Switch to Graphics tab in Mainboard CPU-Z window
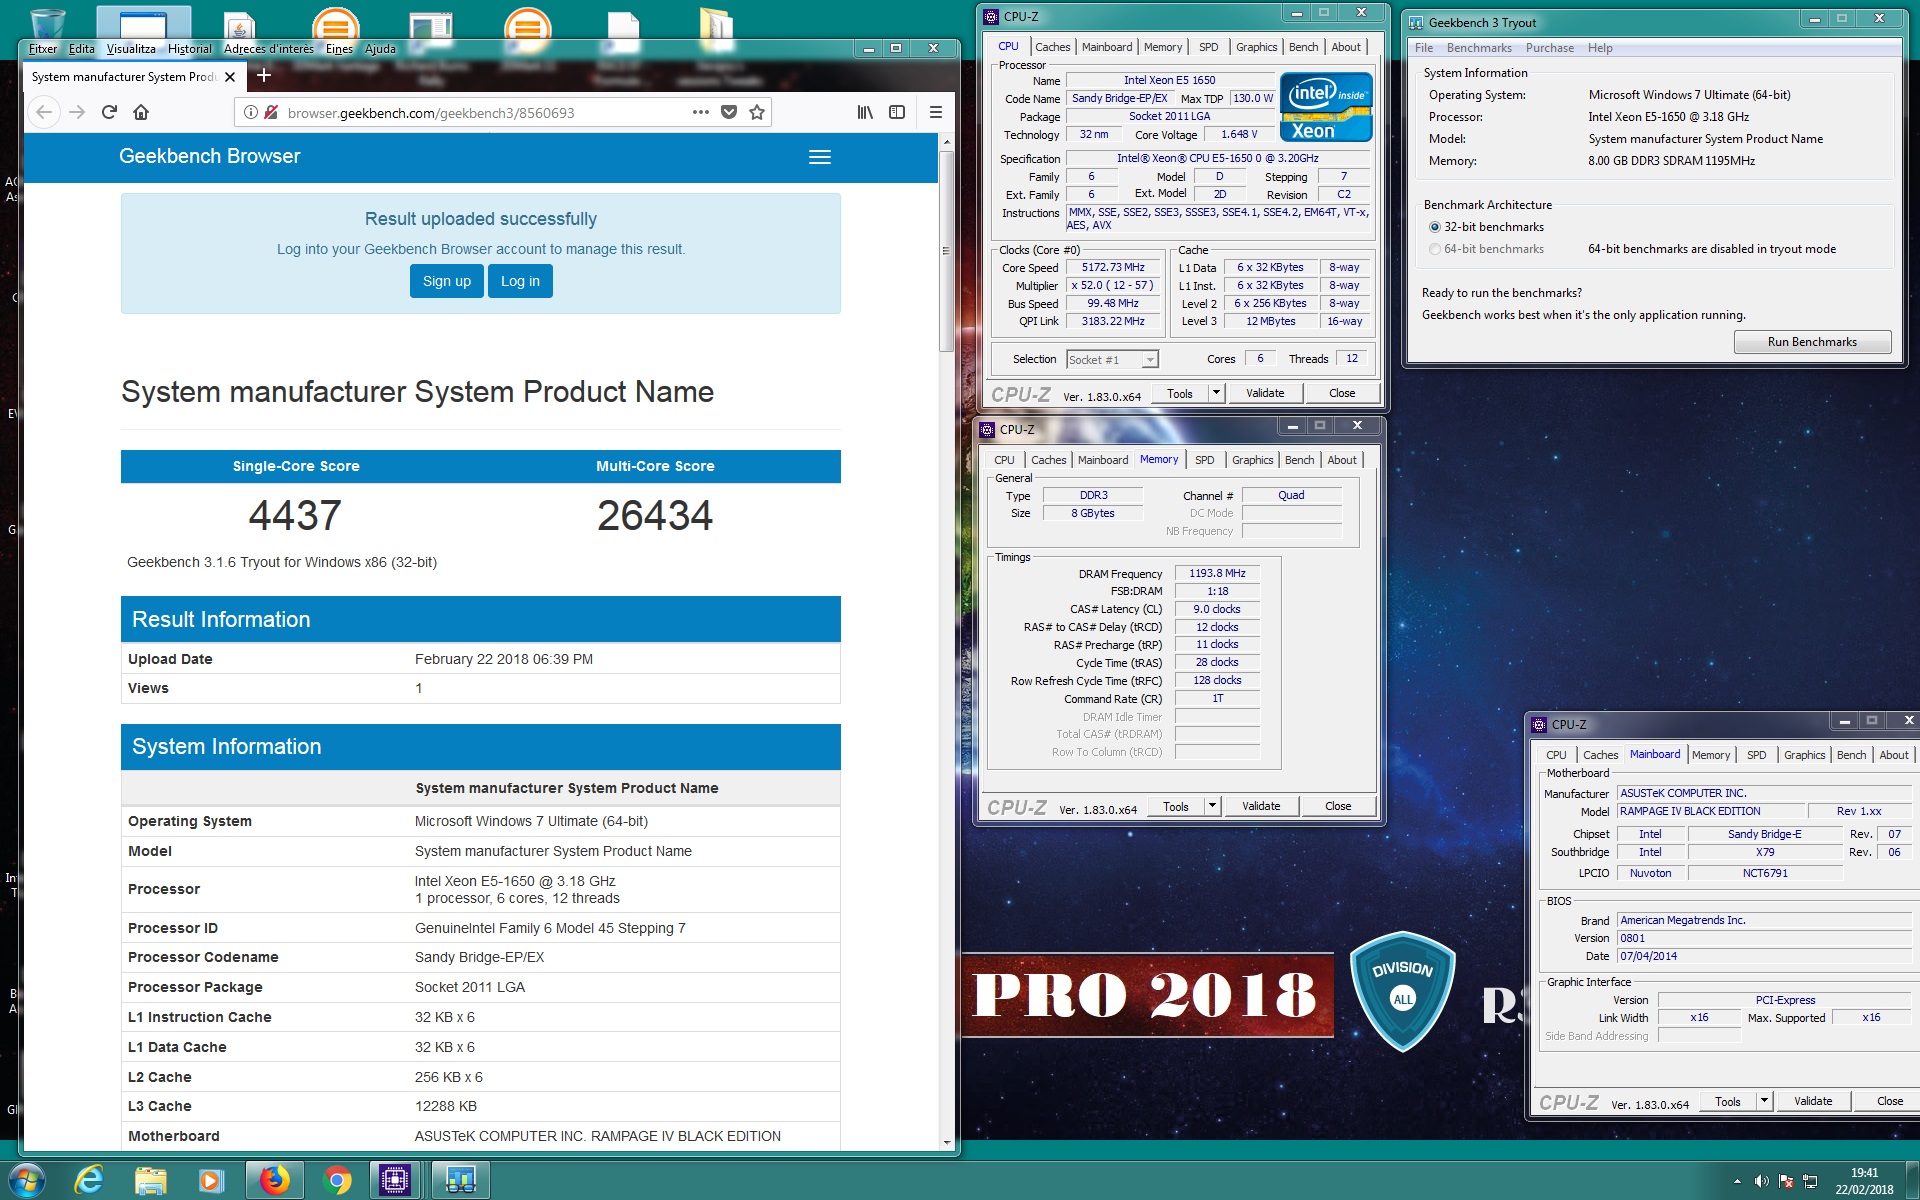 point(1805,755)
